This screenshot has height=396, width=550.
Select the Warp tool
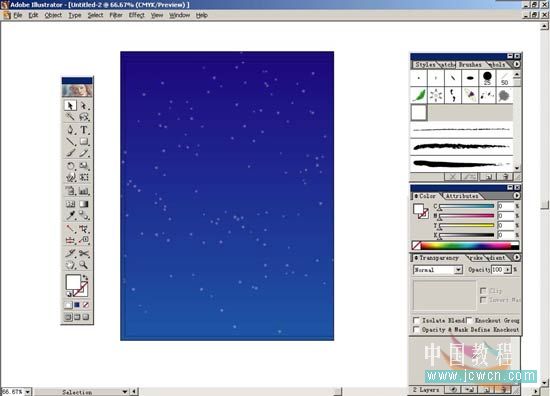point(70,177)
